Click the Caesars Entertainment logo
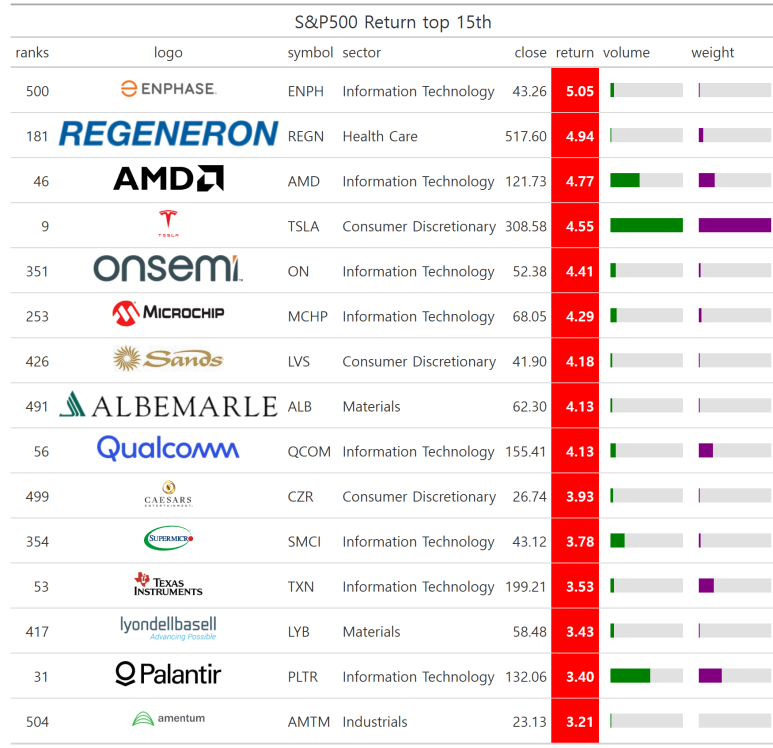The height and width of the screenshot is (748, 773). point(168,494)
